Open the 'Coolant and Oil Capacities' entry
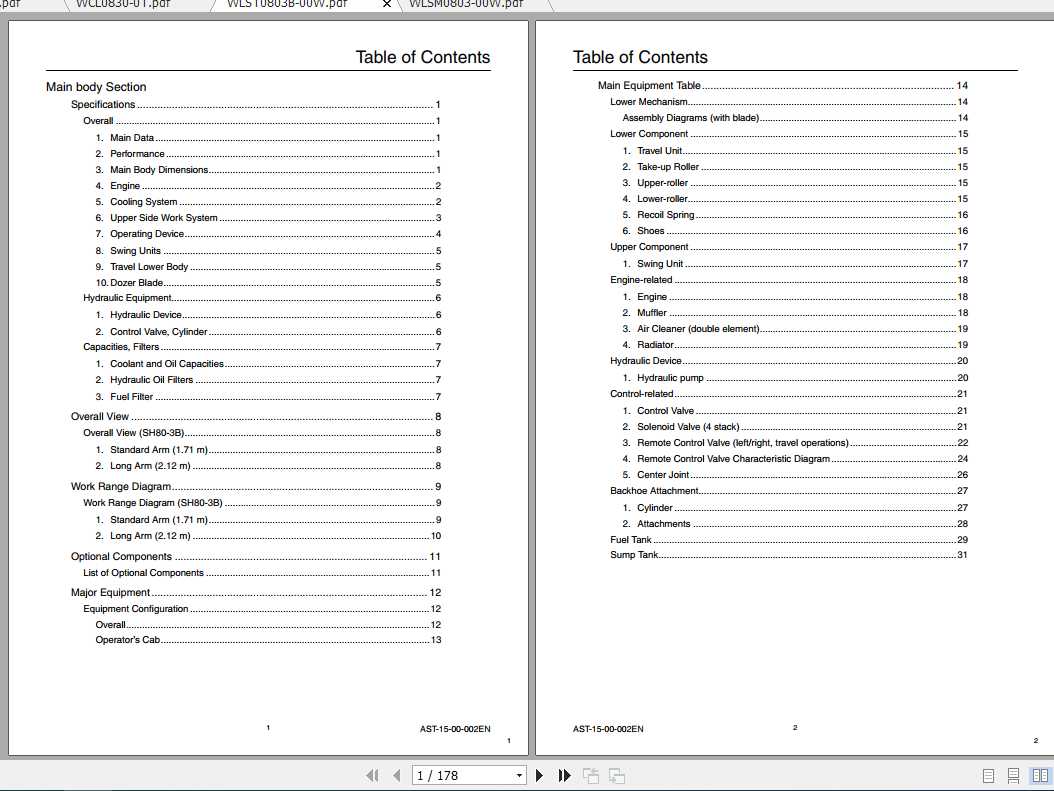This screenshot has width=1054, height=791. coord(268,364)
